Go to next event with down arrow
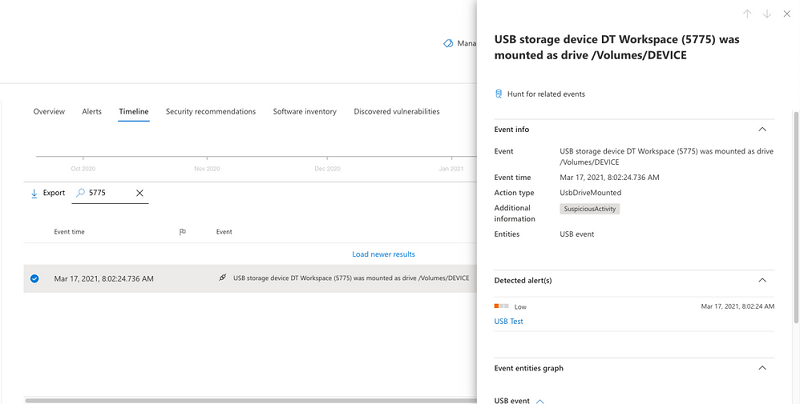 click(x=767, y=14)
